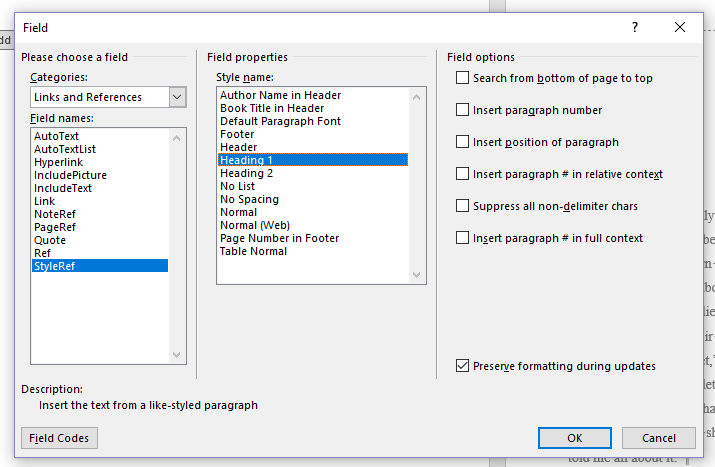This screenshot has width=715, height=467.
Task: Select IncludePicture field name
Action: tap(100, 175)
